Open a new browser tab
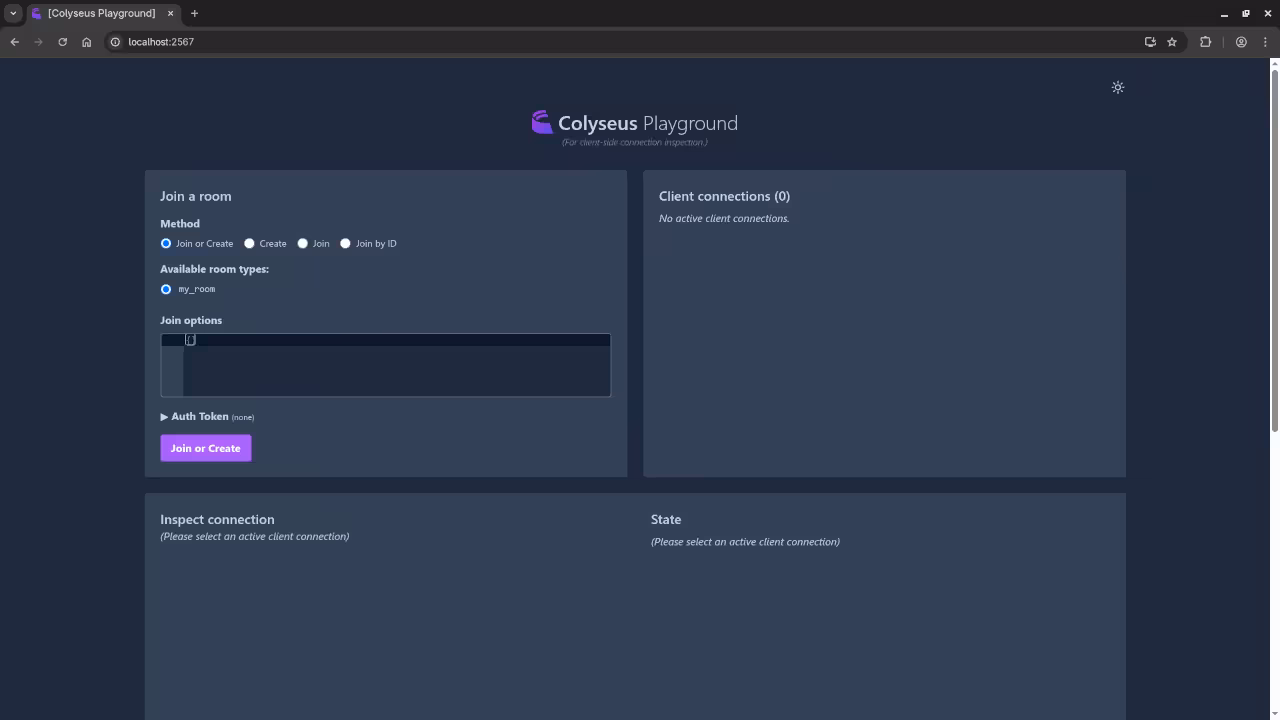 pos(194,13)
